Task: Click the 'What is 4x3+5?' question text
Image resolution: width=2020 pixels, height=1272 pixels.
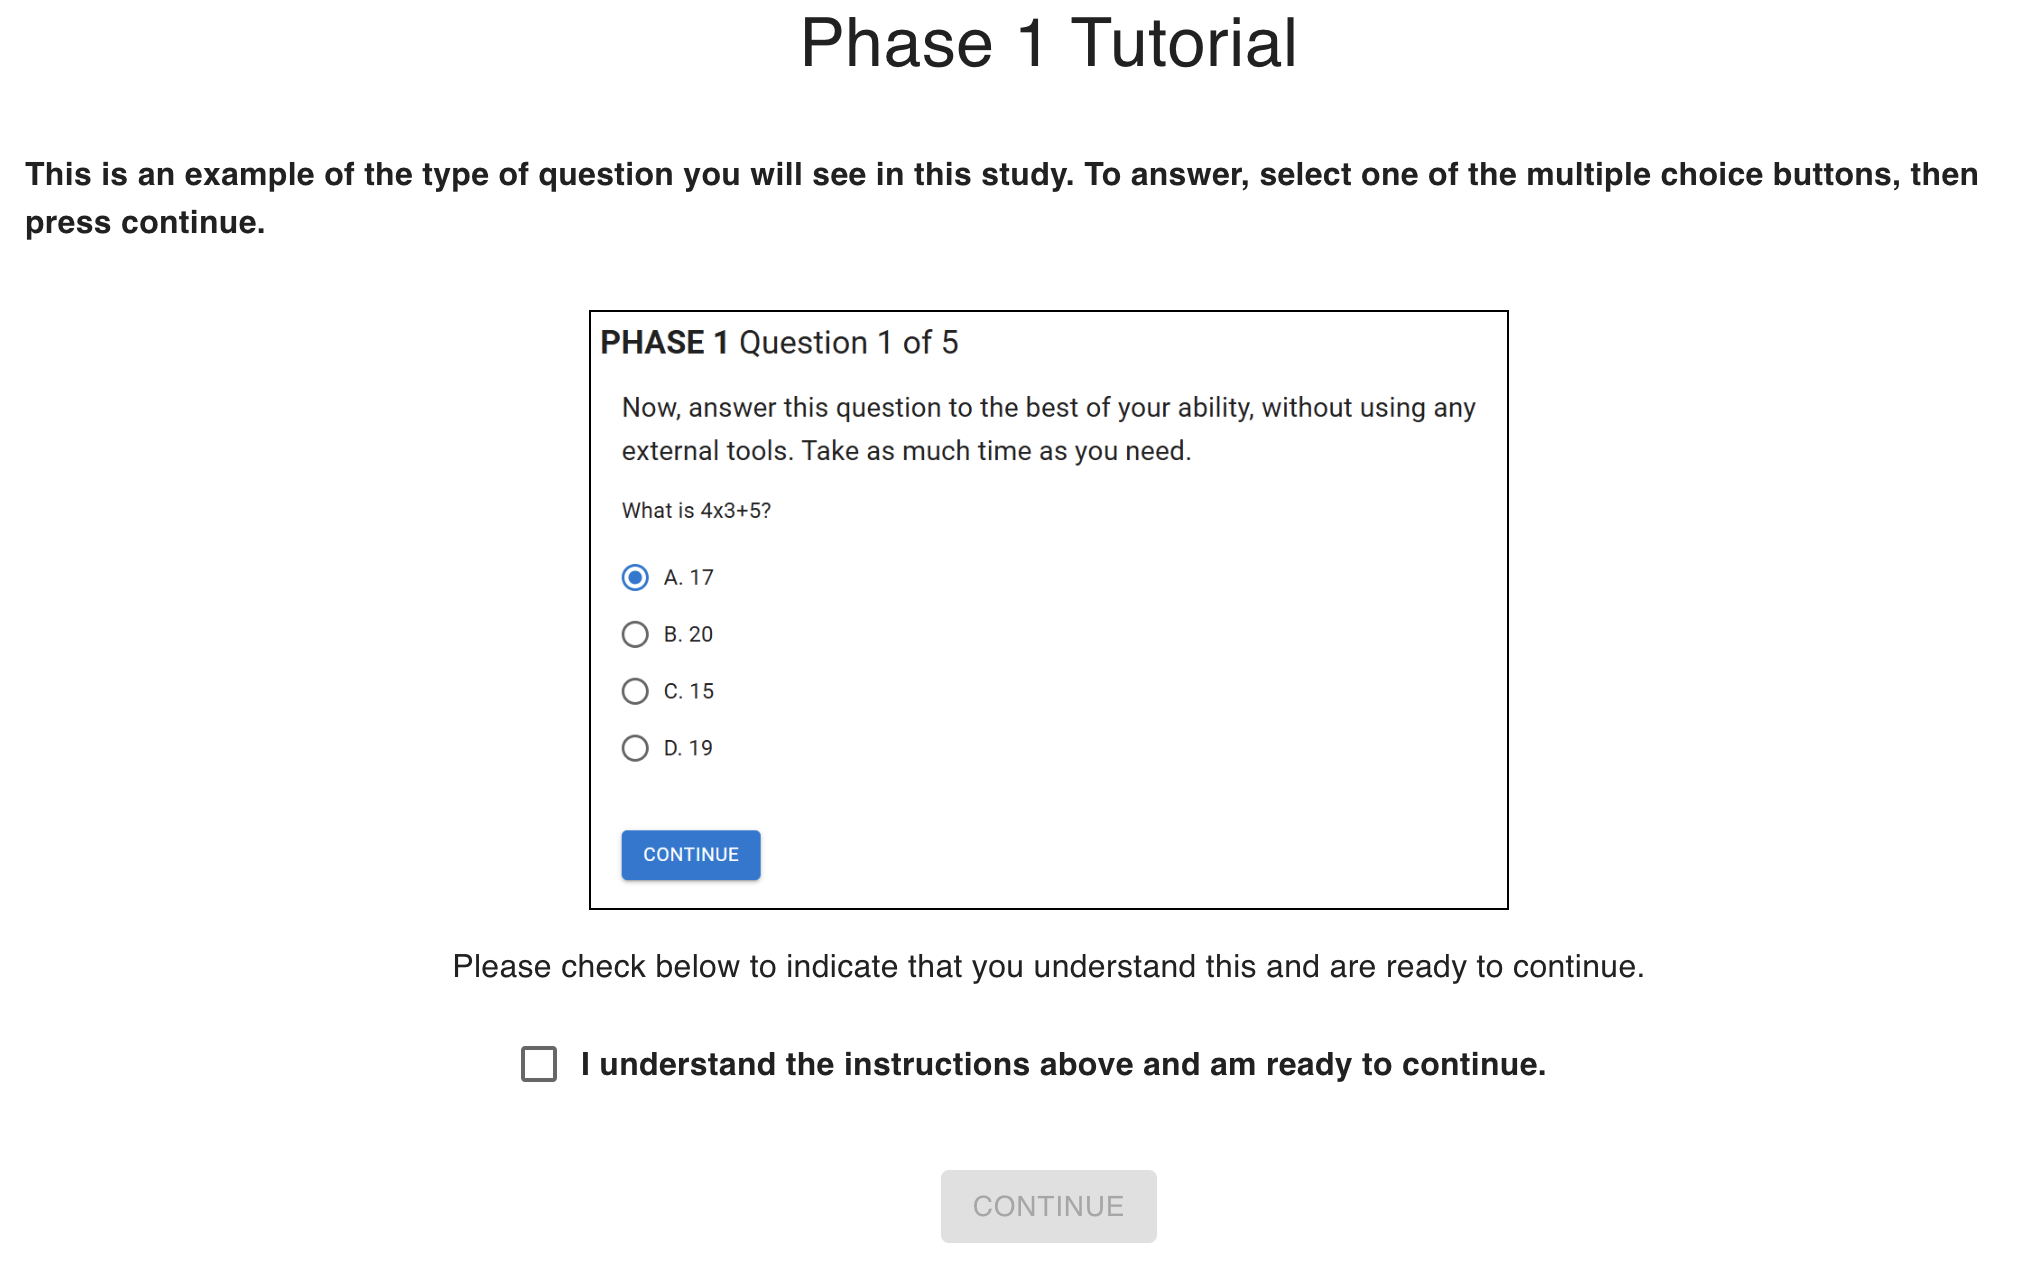Action: click(x=696, y=510)
